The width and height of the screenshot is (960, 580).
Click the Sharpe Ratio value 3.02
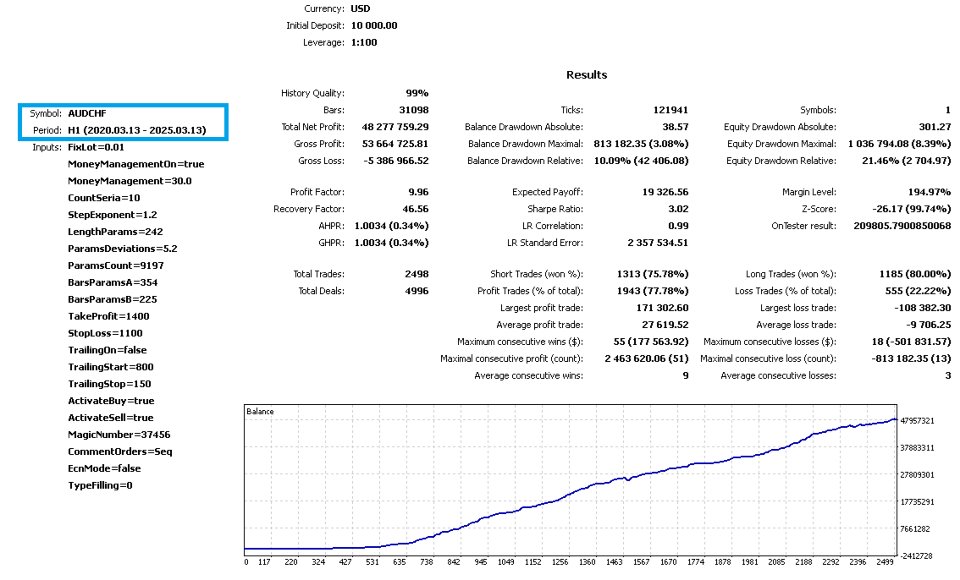pyautogui.click(x=678, y=209)
